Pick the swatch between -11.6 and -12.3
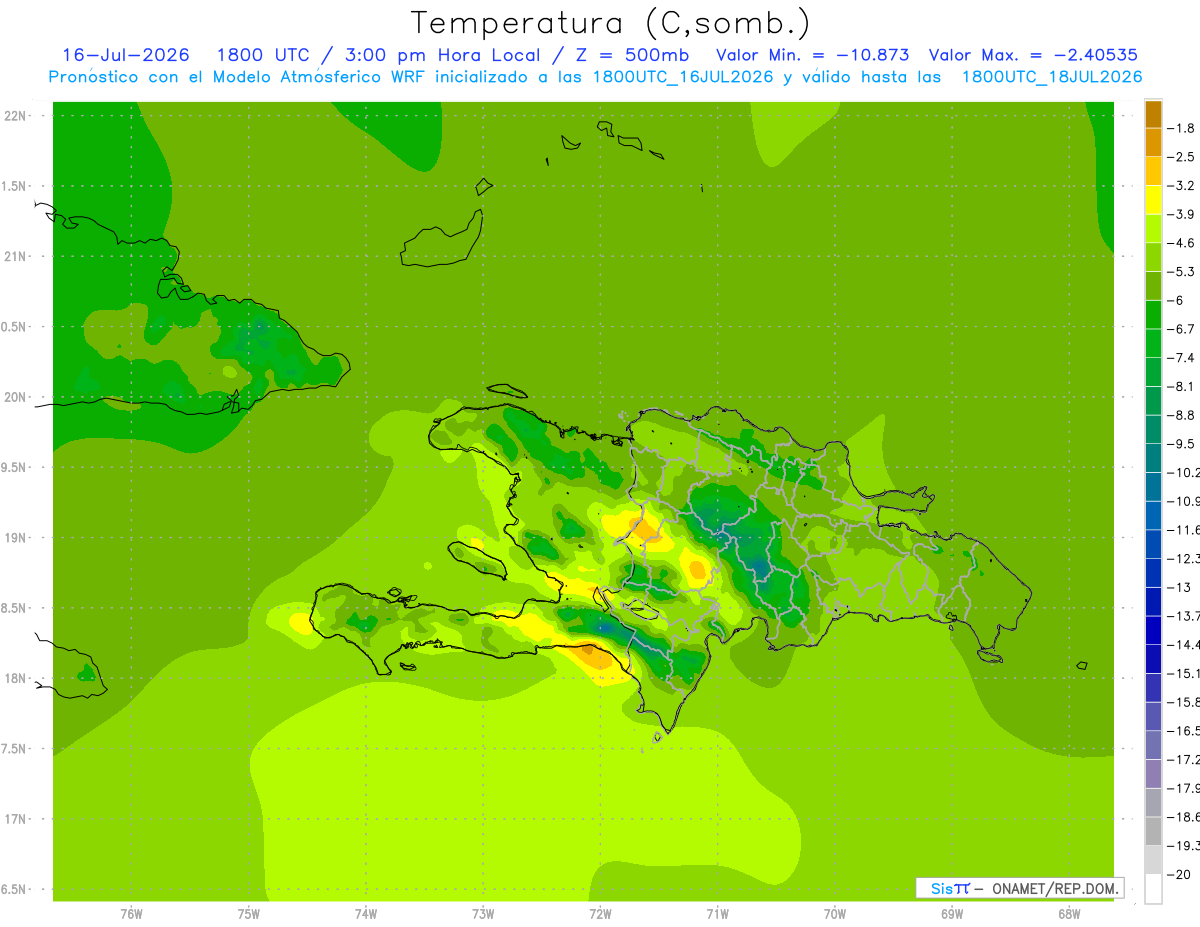The height and width of the screenshot is (927, 1200). 1153,544
